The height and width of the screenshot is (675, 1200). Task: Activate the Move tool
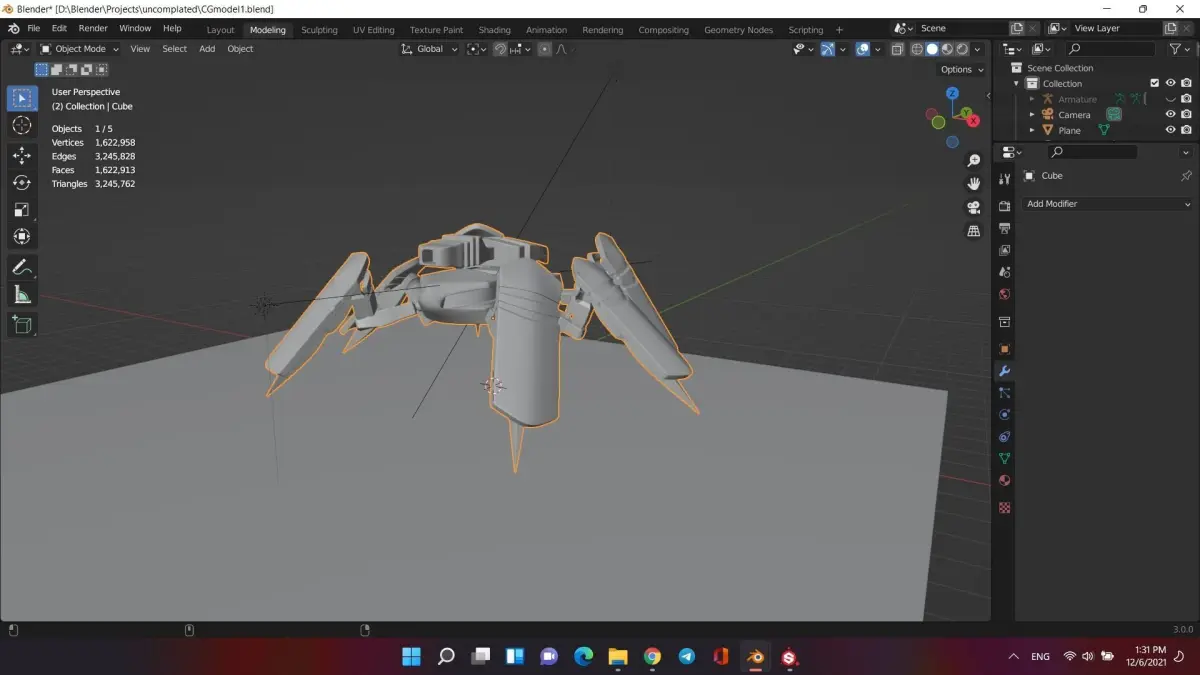click(x=22, y=155)
